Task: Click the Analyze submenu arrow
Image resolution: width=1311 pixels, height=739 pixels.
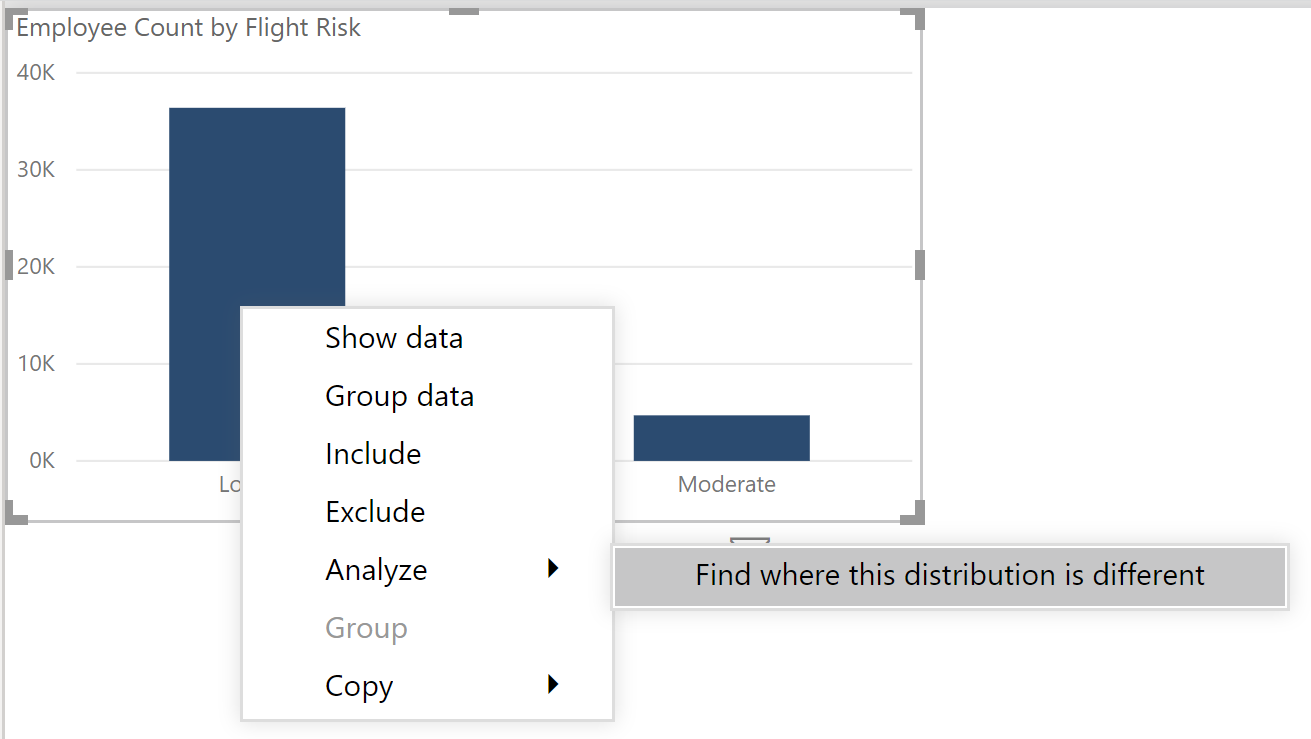Action: 553,569
